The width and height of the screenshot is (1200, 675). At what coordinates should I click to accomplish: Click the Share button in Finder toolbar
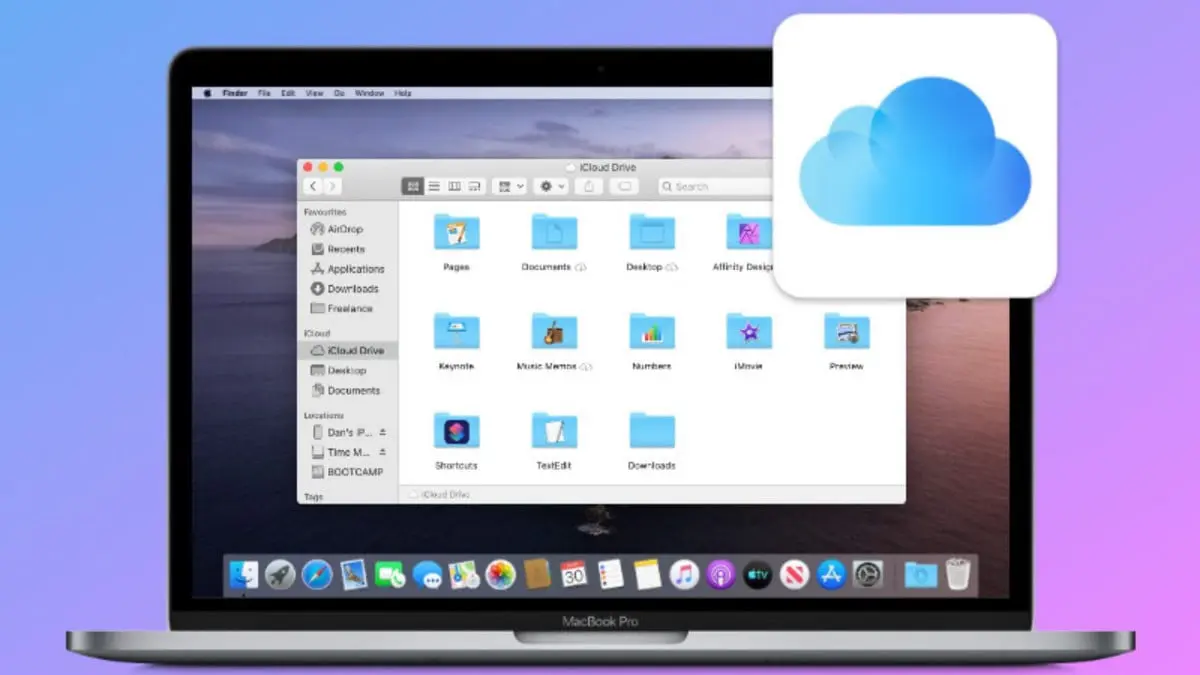coord(590,186)
